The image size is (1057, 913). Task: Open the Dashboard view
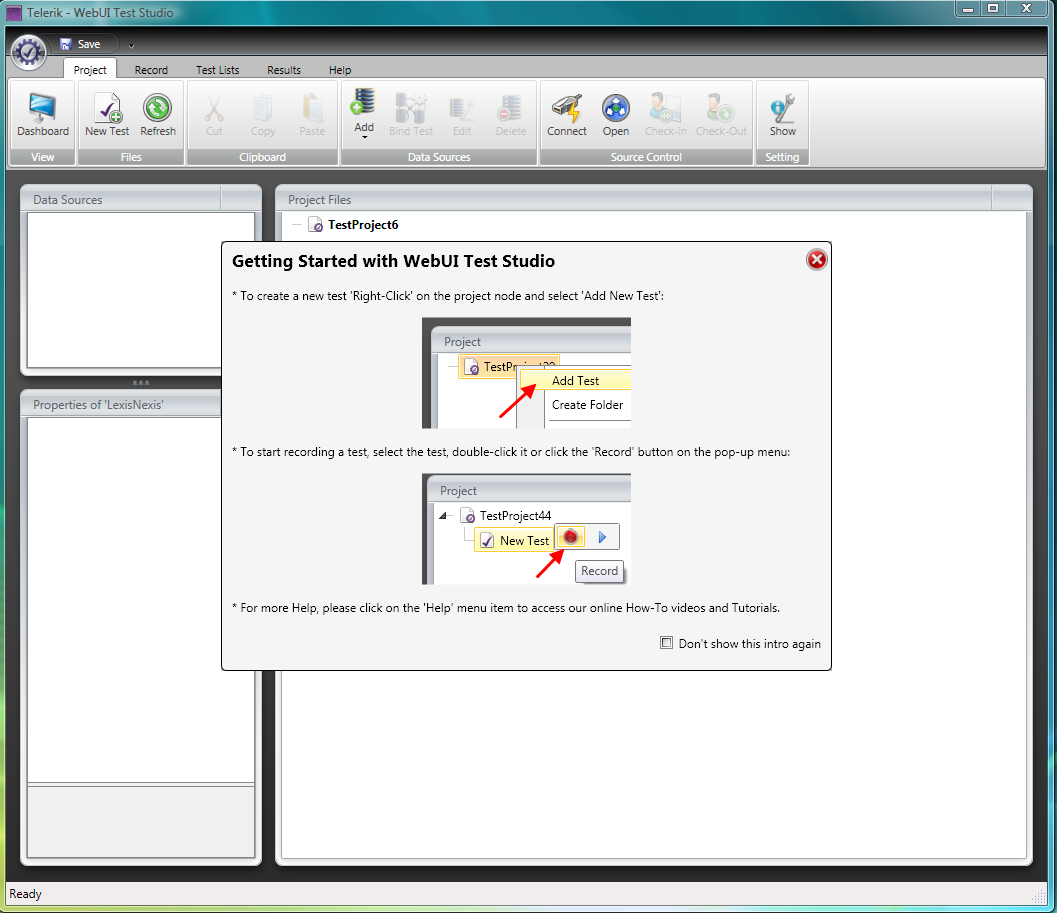[42, 115]
